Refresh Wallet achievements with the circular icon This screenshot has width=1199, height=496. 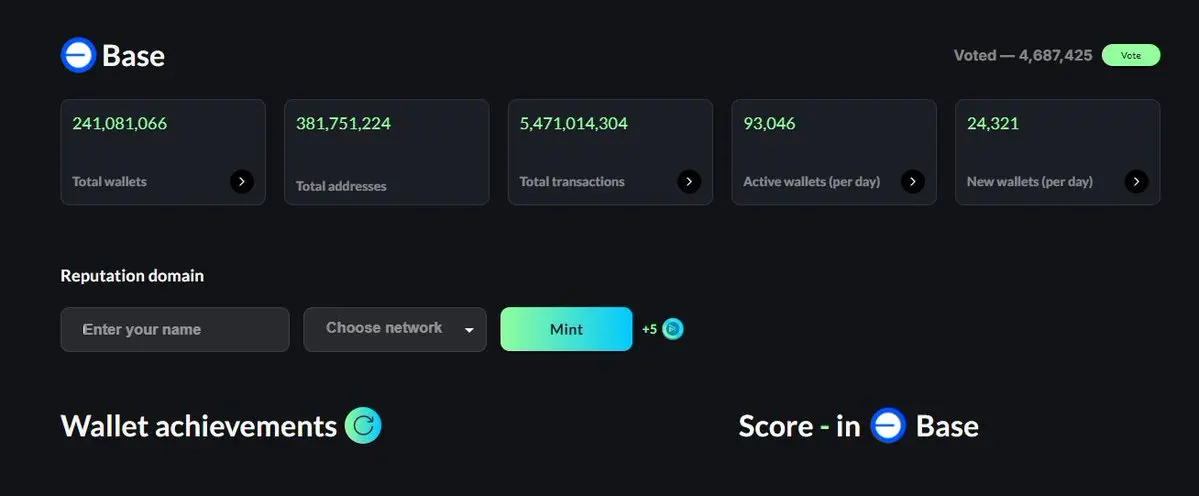(362, 426)
